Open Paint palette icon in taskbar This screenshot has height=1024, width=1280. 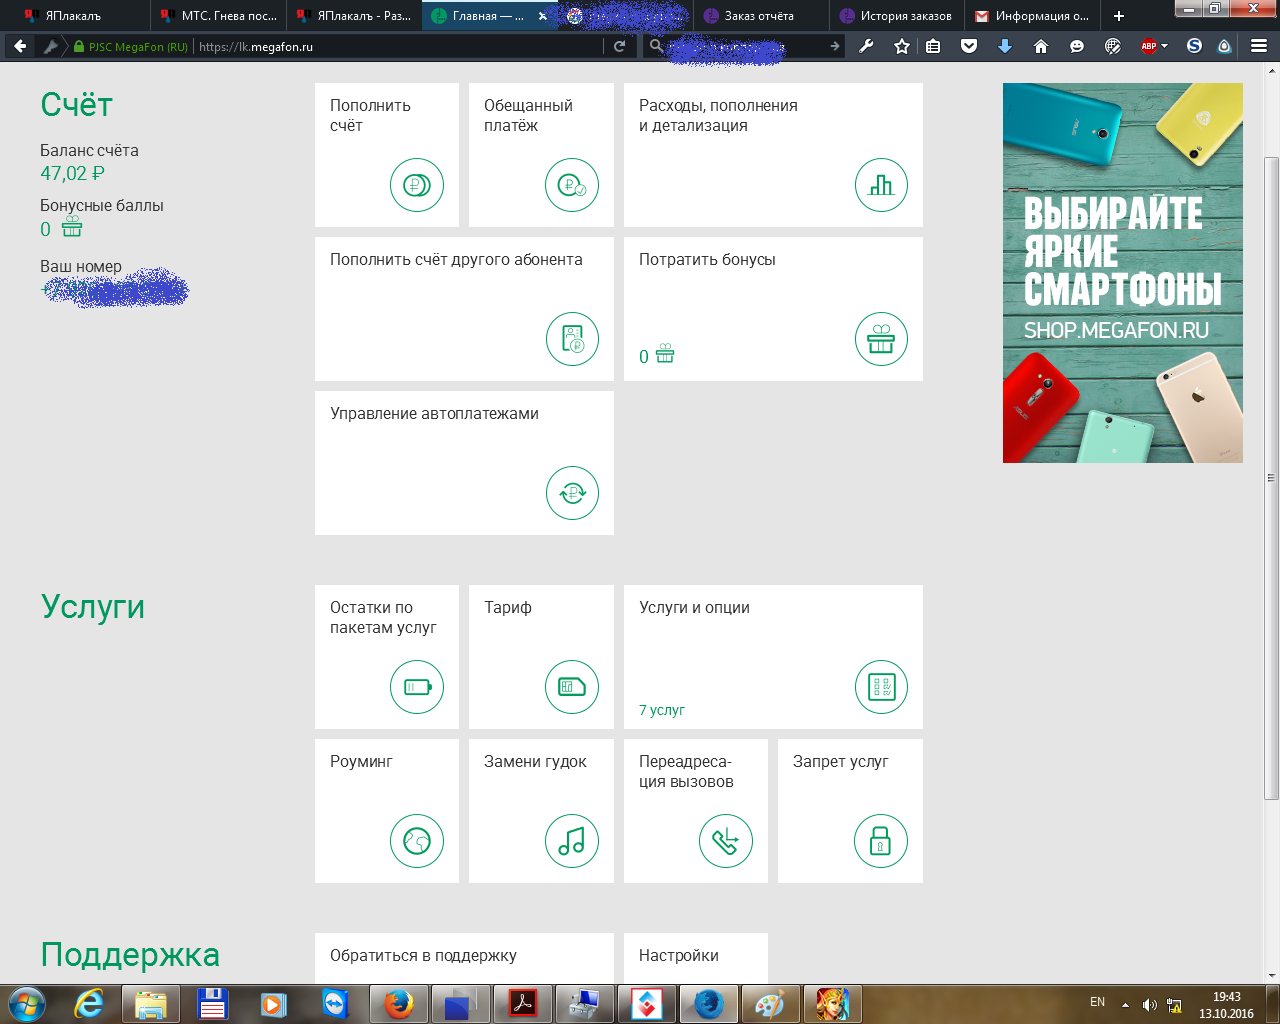coord(769,1004)
